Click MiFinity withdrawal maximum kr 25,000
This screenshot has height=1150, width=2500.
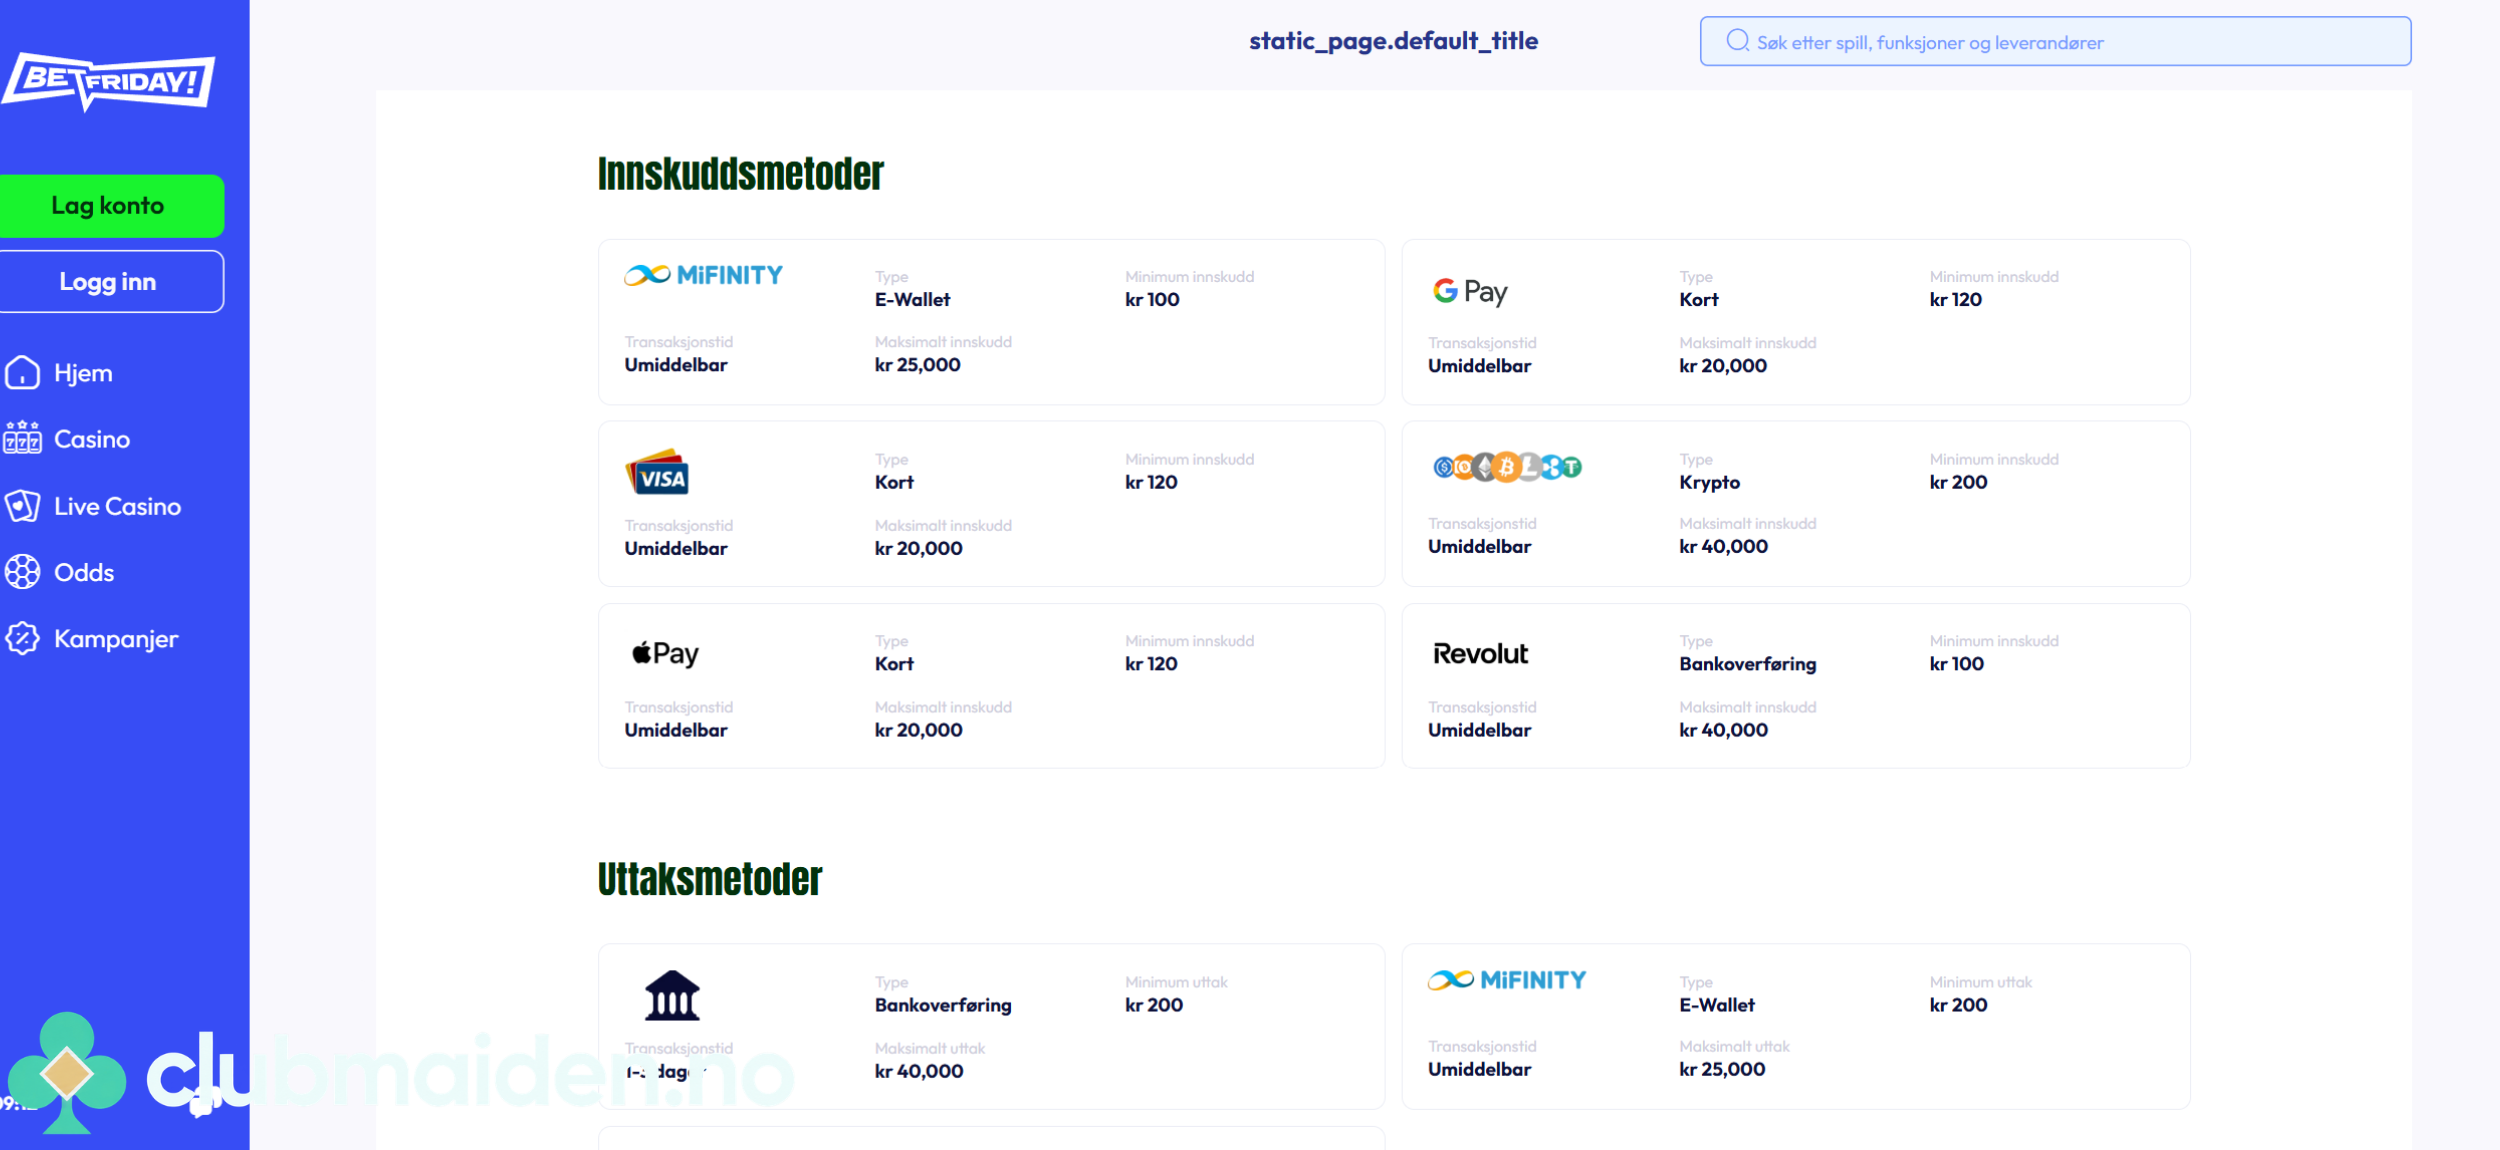pyautogui.click(x=1722, y=1069)
